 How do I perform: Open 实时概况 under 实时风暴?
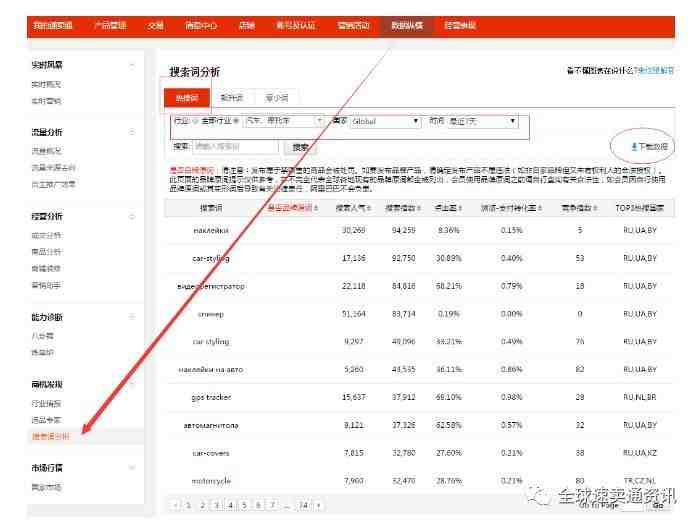pyautogui.click(x=46, y=84)
